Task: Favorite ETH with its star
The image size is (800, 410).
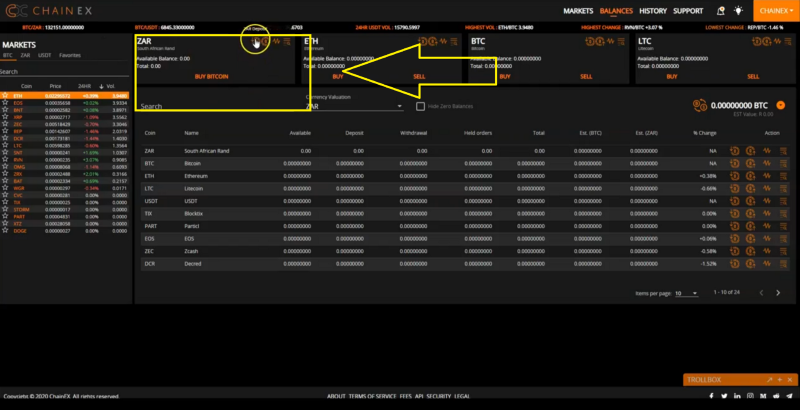Action: point(5,95)
